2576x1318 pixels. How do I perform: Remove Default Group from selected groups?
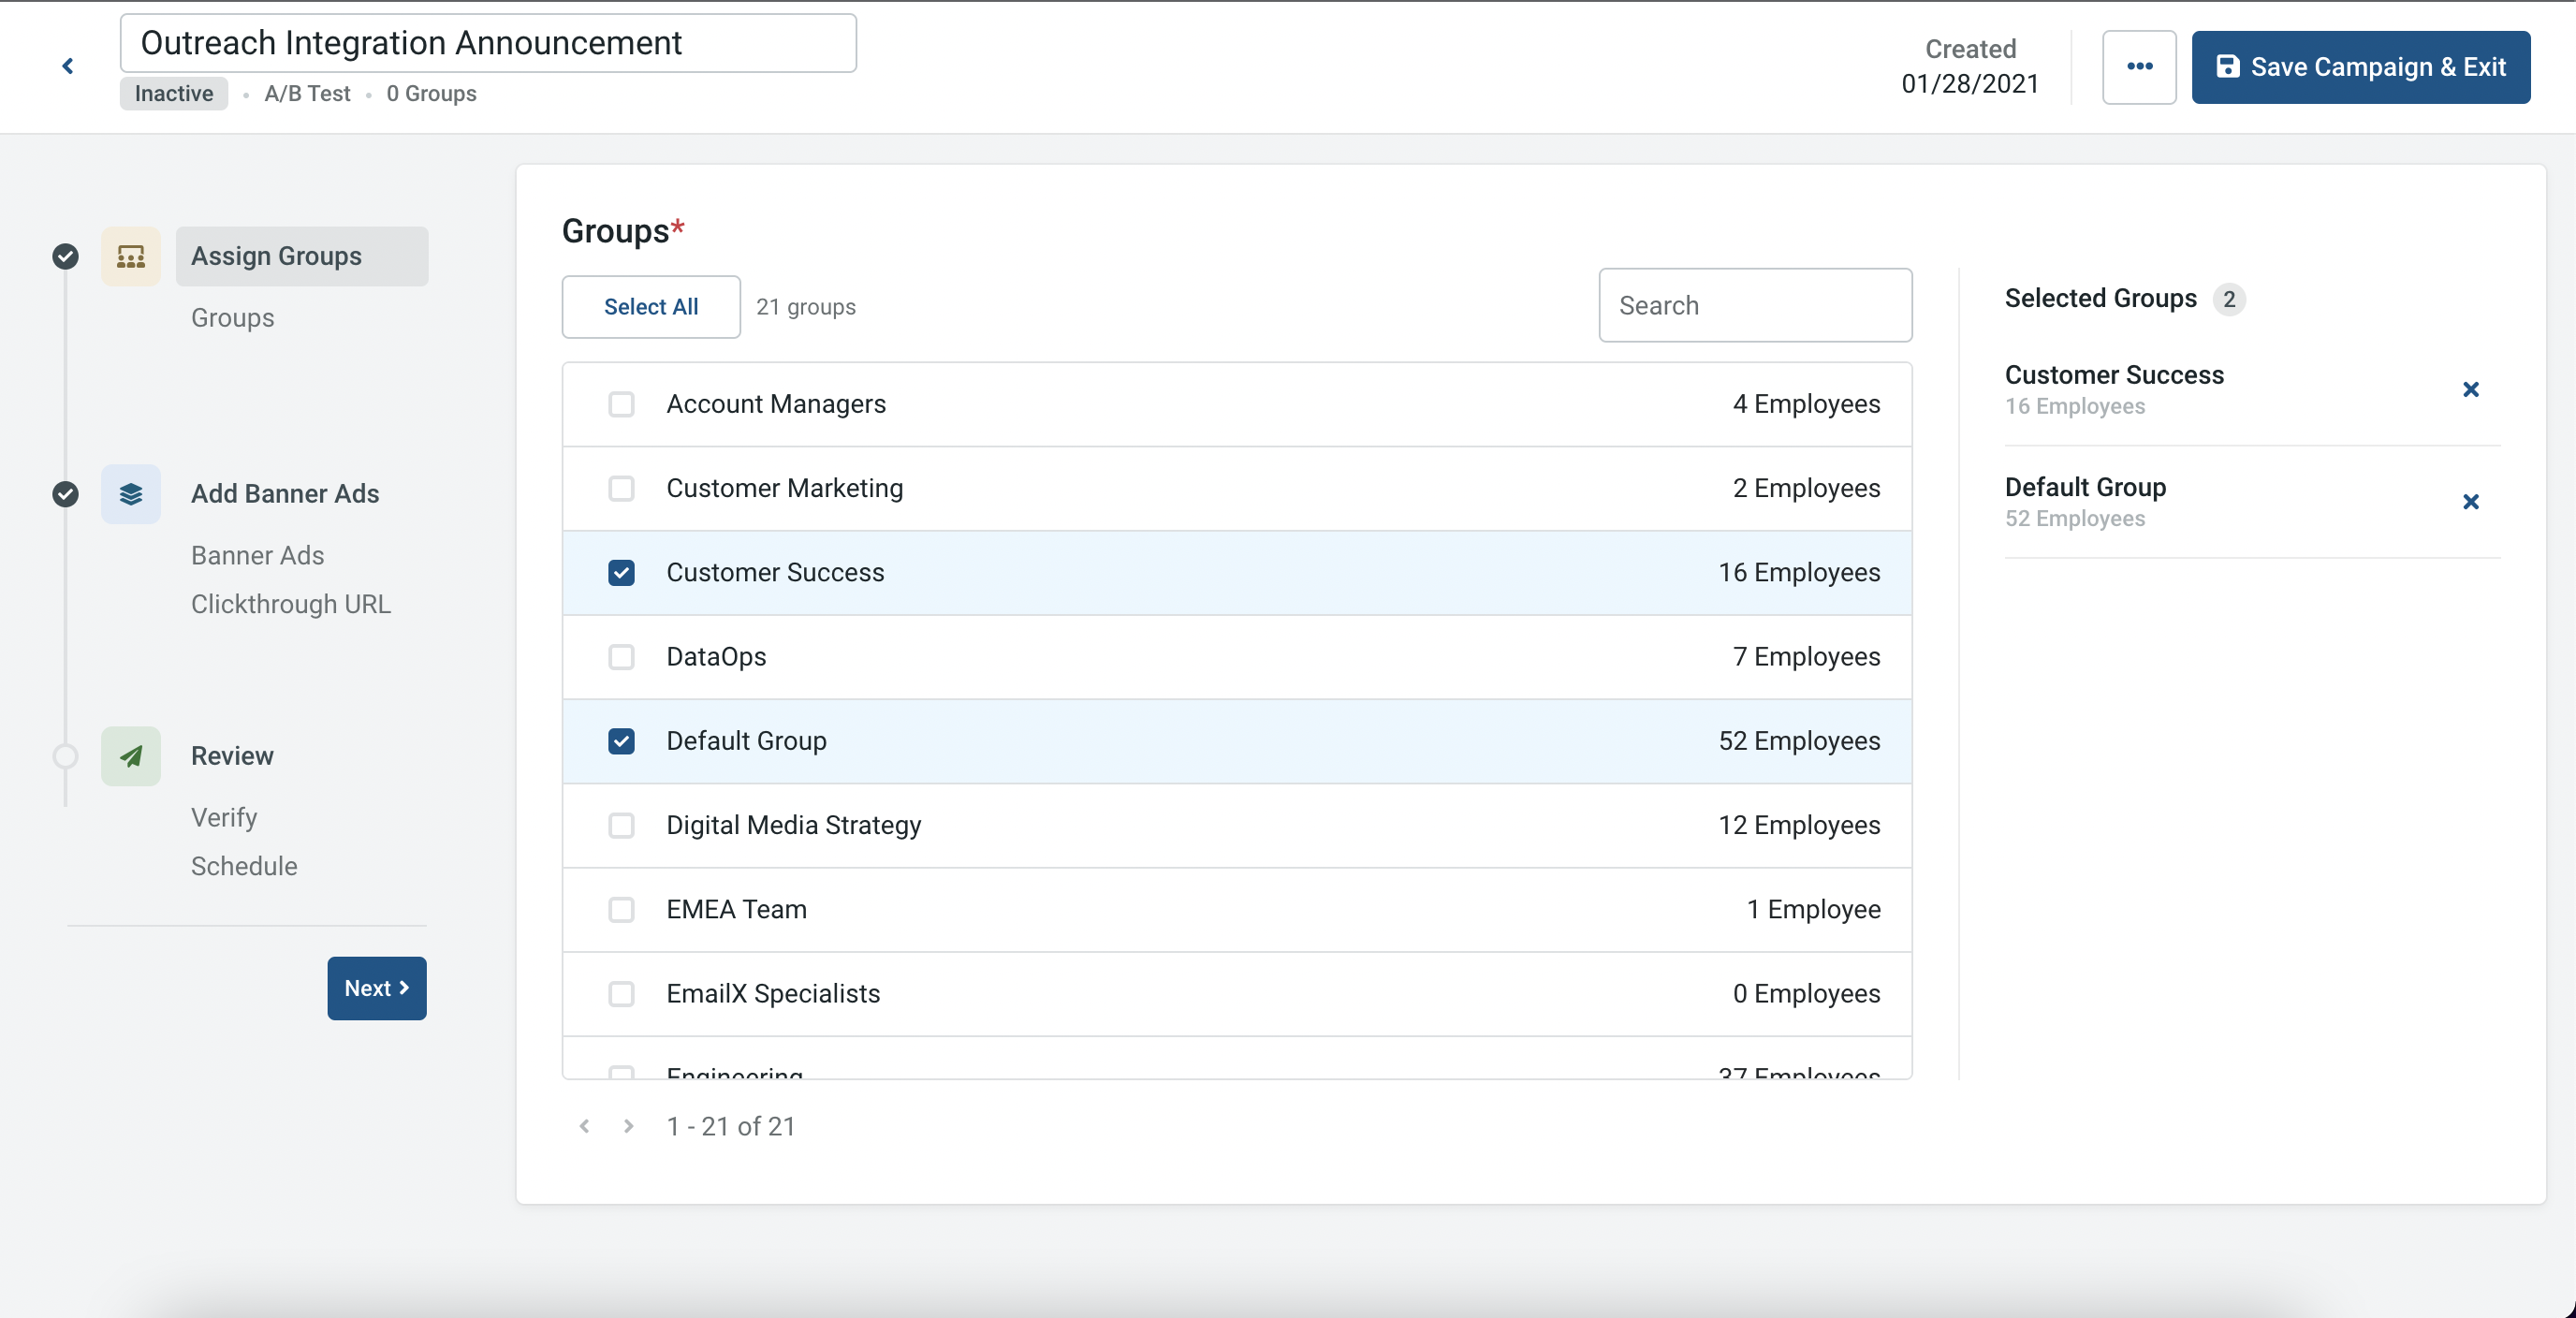pyautogui.click(x=2470, y=502)
